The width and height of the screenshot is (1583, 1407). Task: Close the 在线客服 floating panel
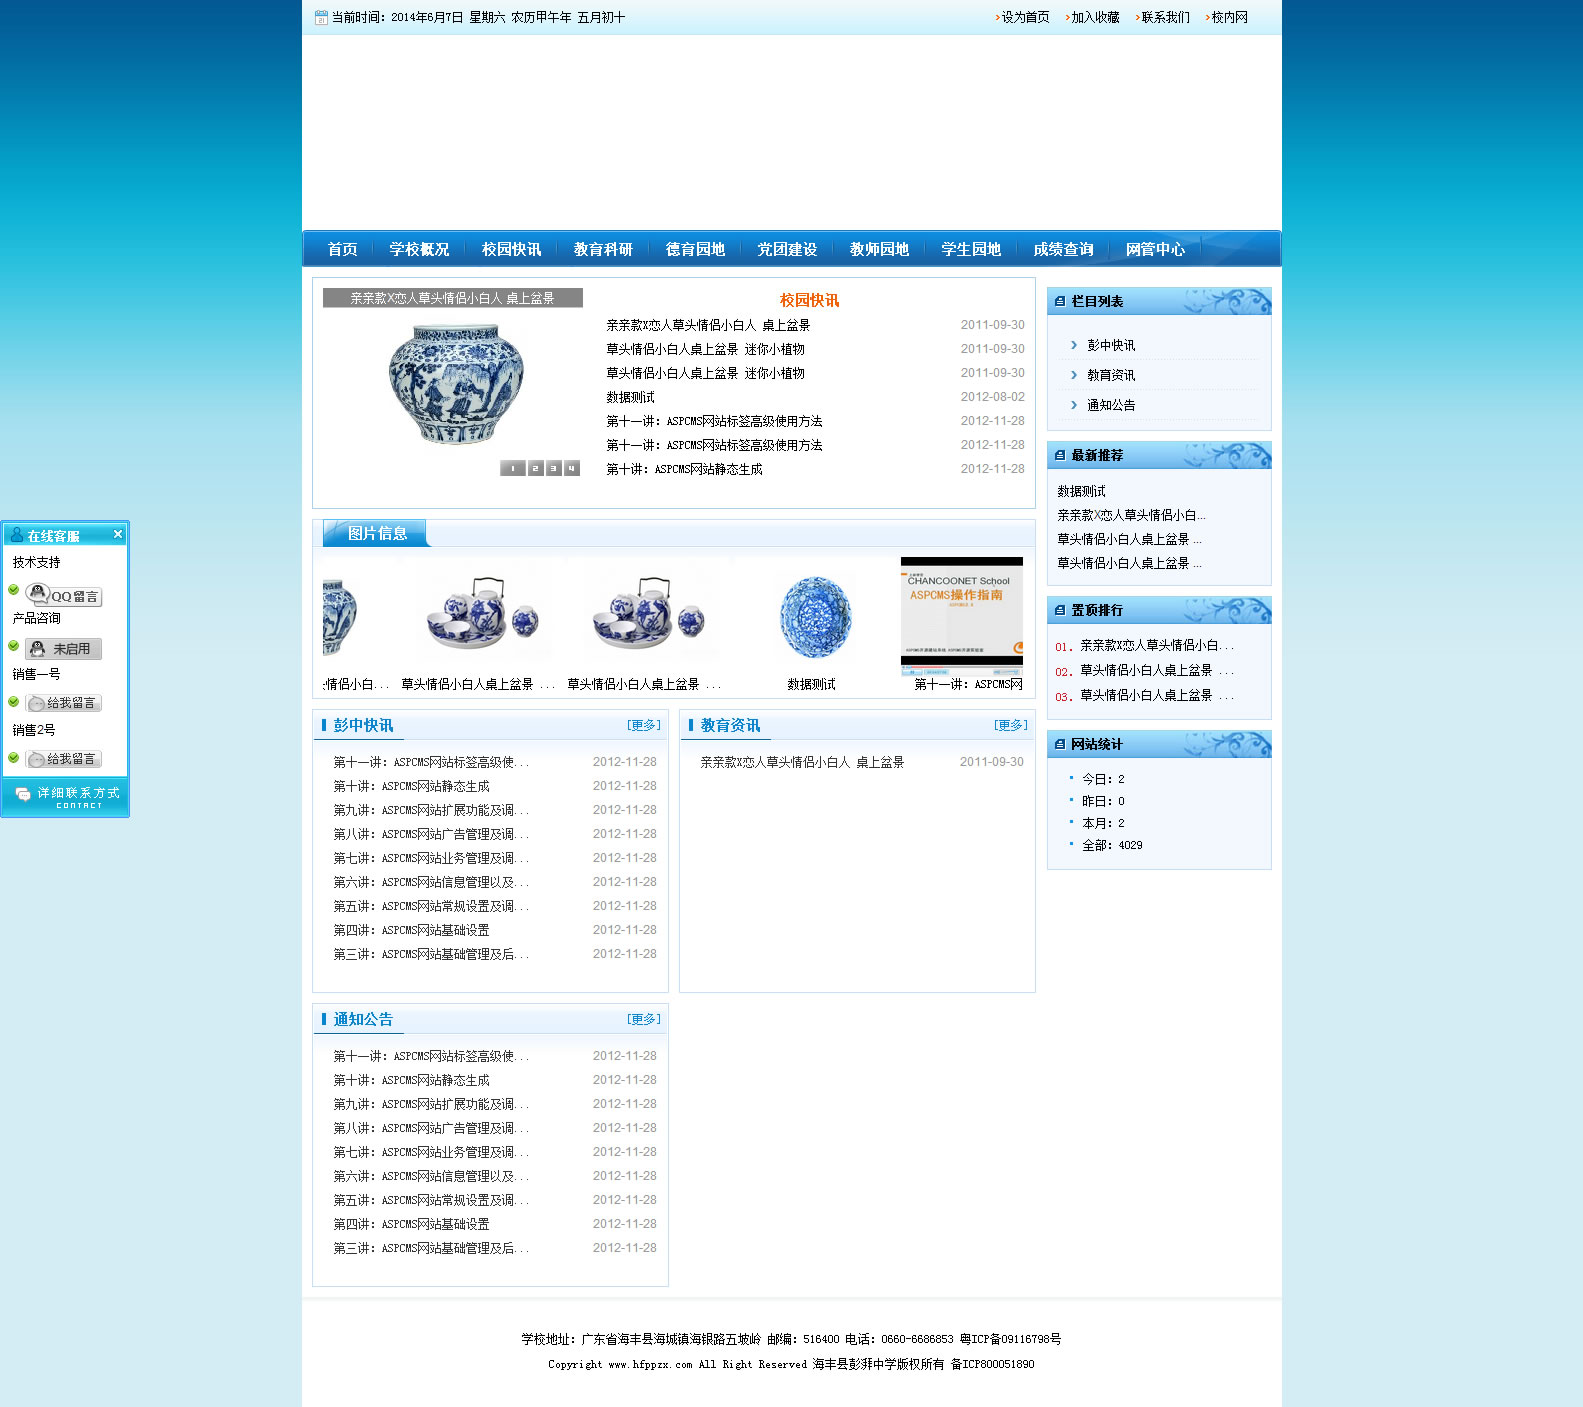click(x=118, y=534)
